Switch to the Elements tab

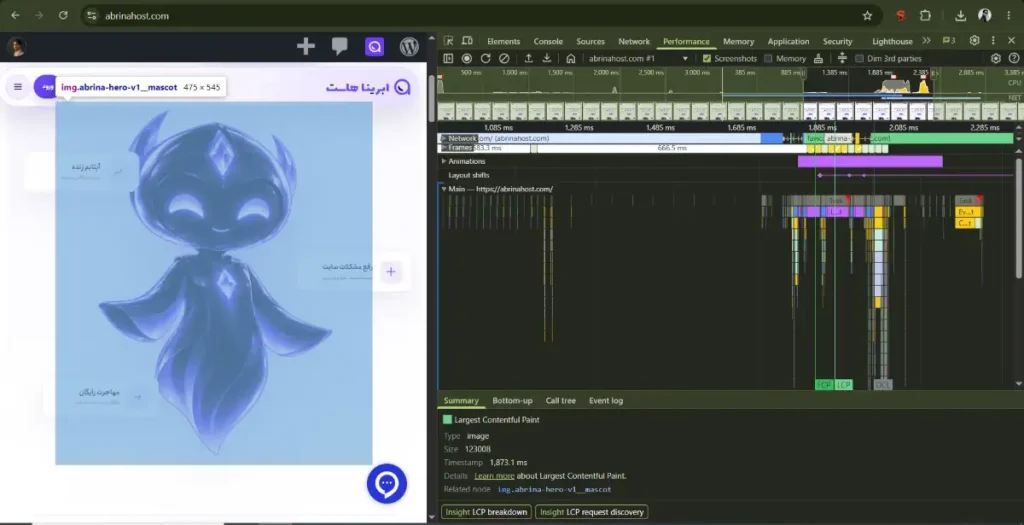coord(503,41)
